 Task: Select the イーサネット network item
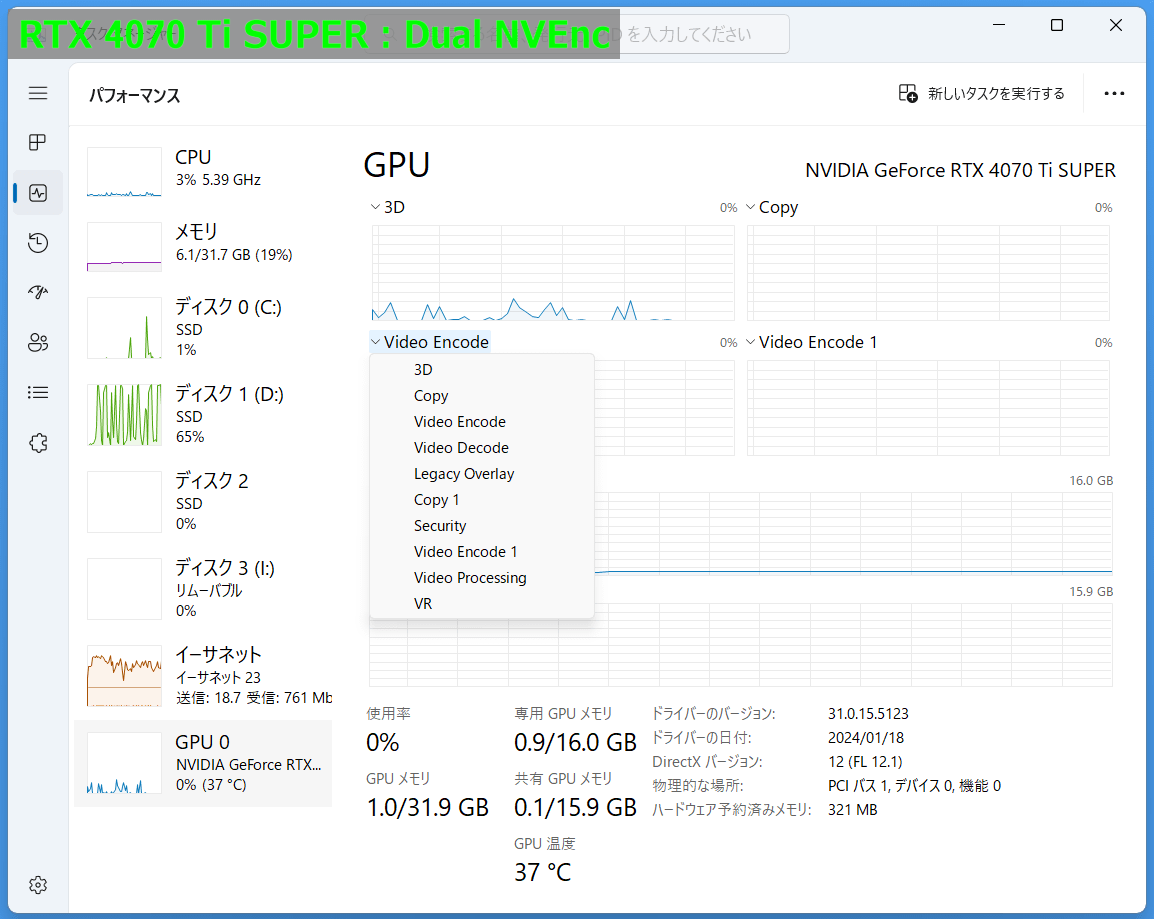pyautogui.click(x=203, y=675)
